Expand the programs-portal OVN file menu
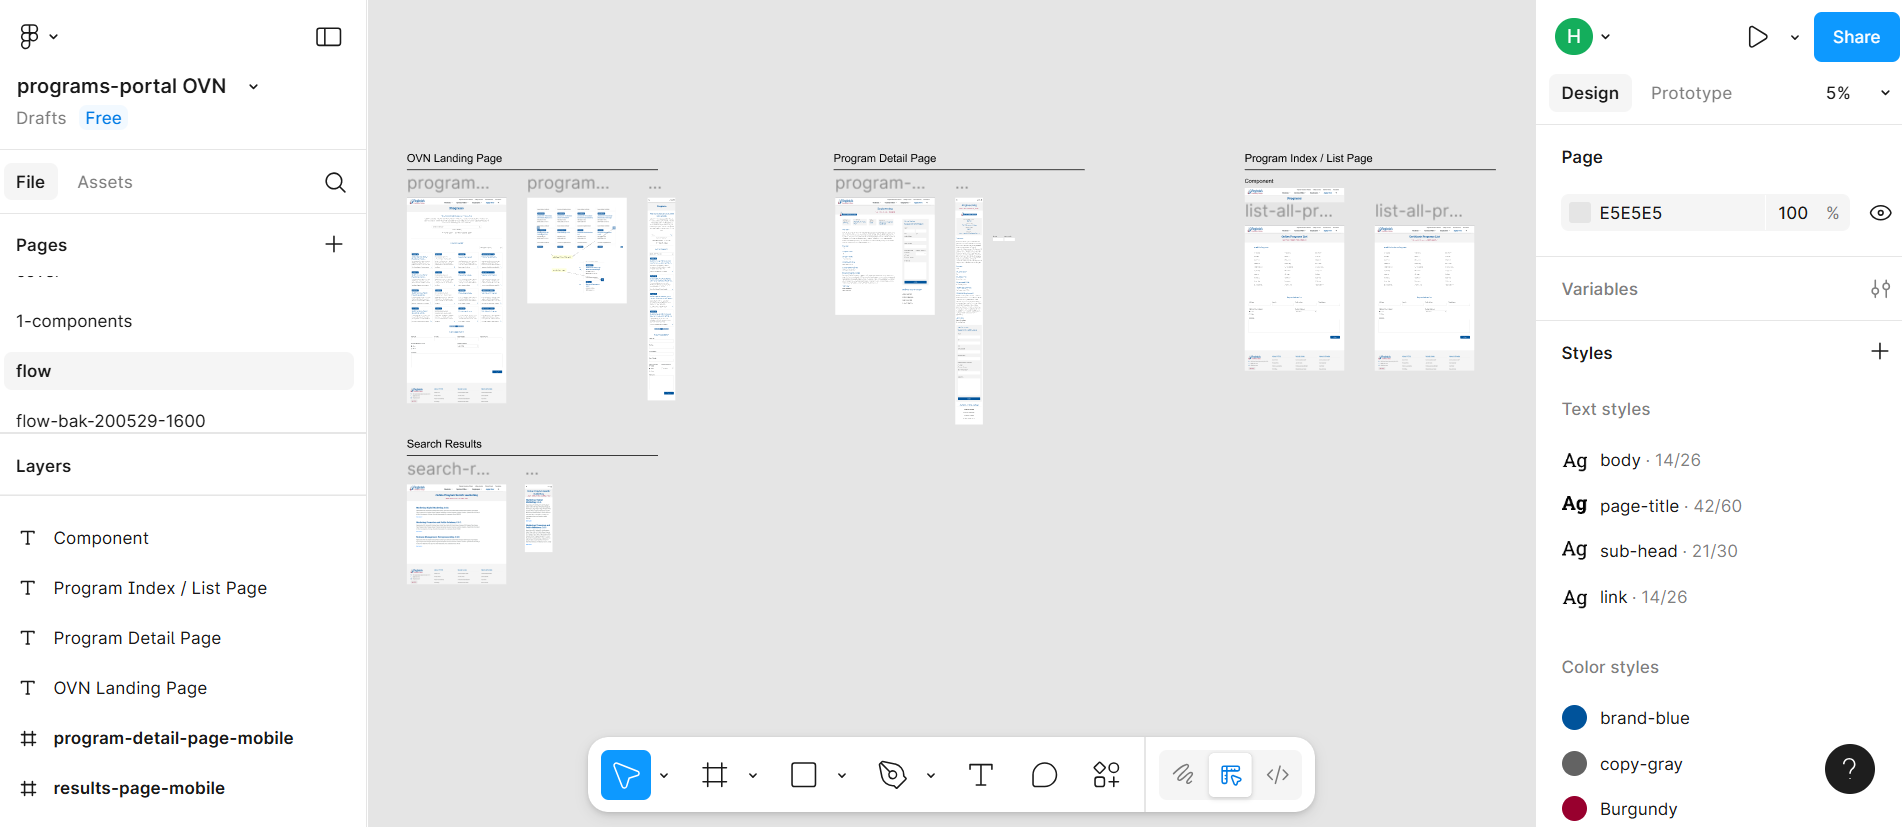The width and height of the screenshot is (1902, 827). (x=254, y=87)
